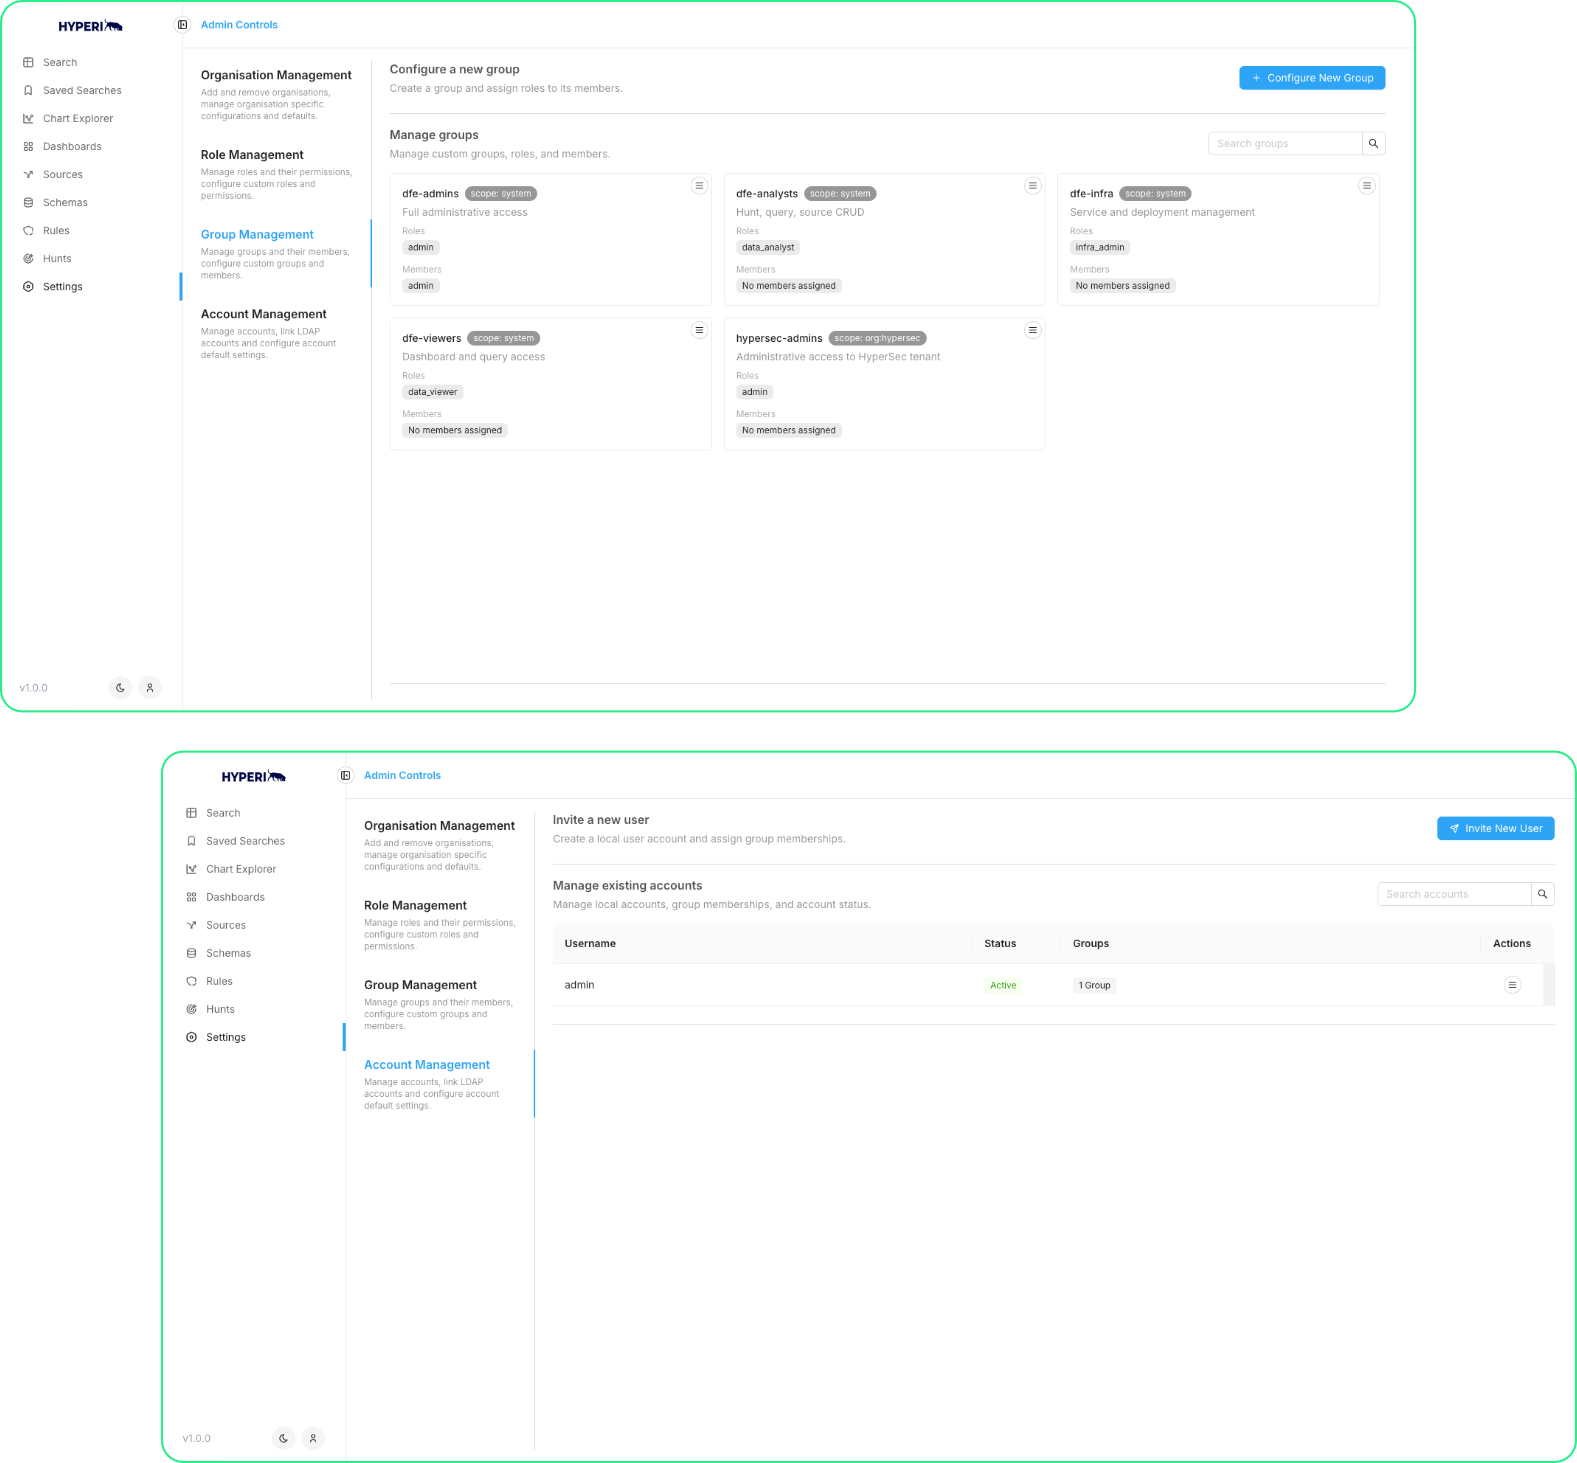Select Role Management tab in top window
The height and width of the screenshot is (1463, 1577).
(x=276, y=174)
